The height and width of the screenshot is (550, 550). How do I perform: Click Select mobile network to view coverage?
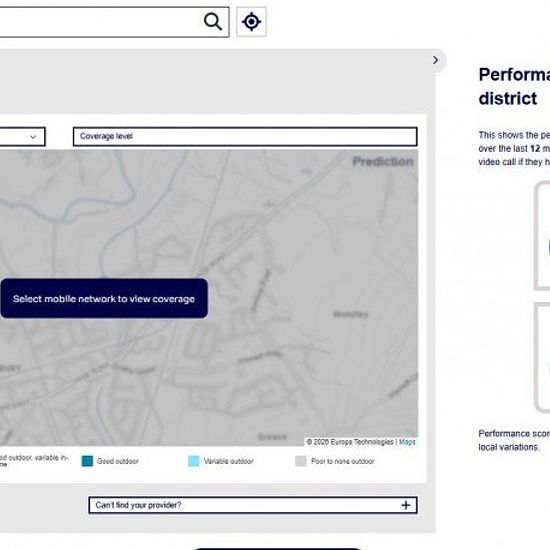(104, 299)
